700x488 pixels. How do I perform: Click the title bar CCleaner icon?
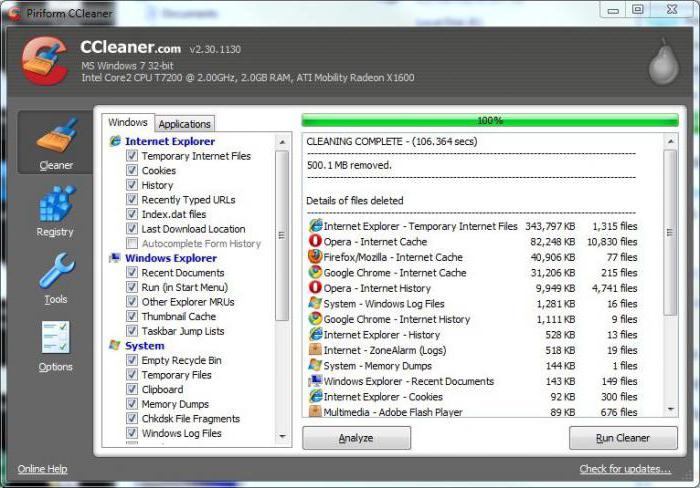tap(14, 13)
